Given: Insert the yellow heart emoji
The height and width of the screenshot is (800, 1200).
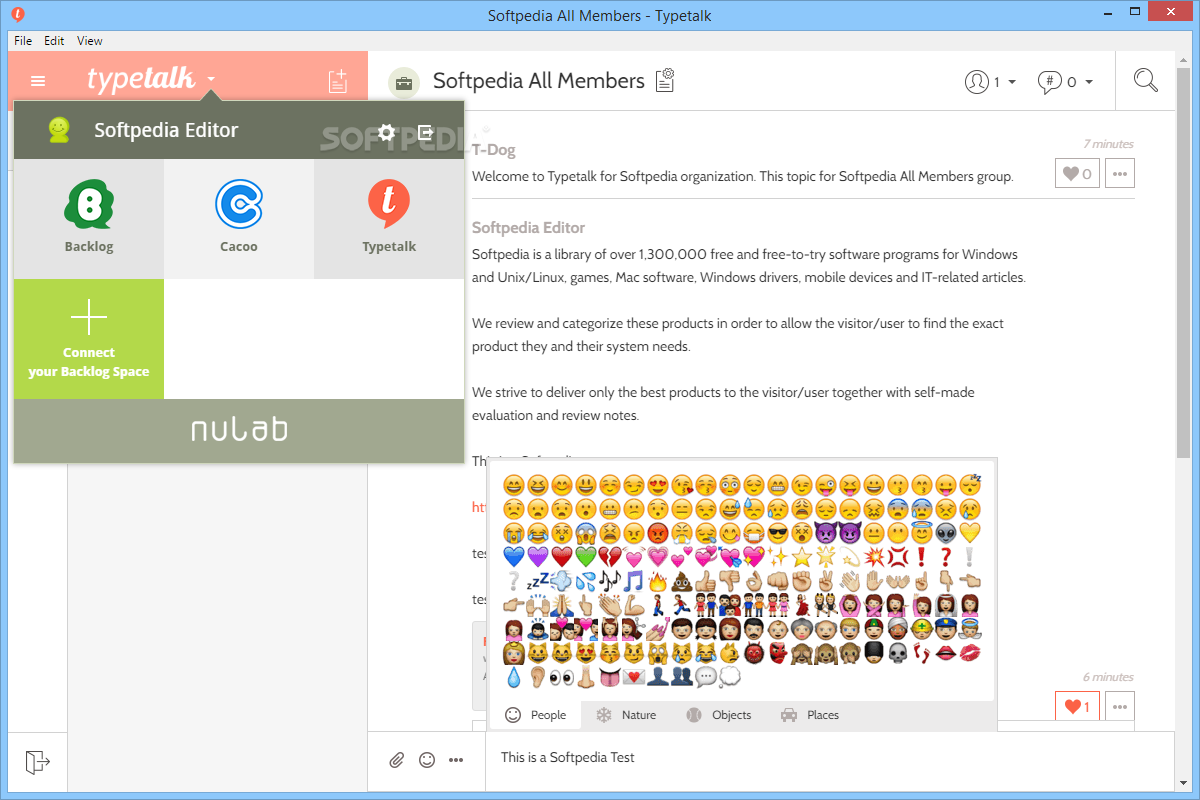Looking at the screenshot, I should pyautogui.click(x=970, y=532).
